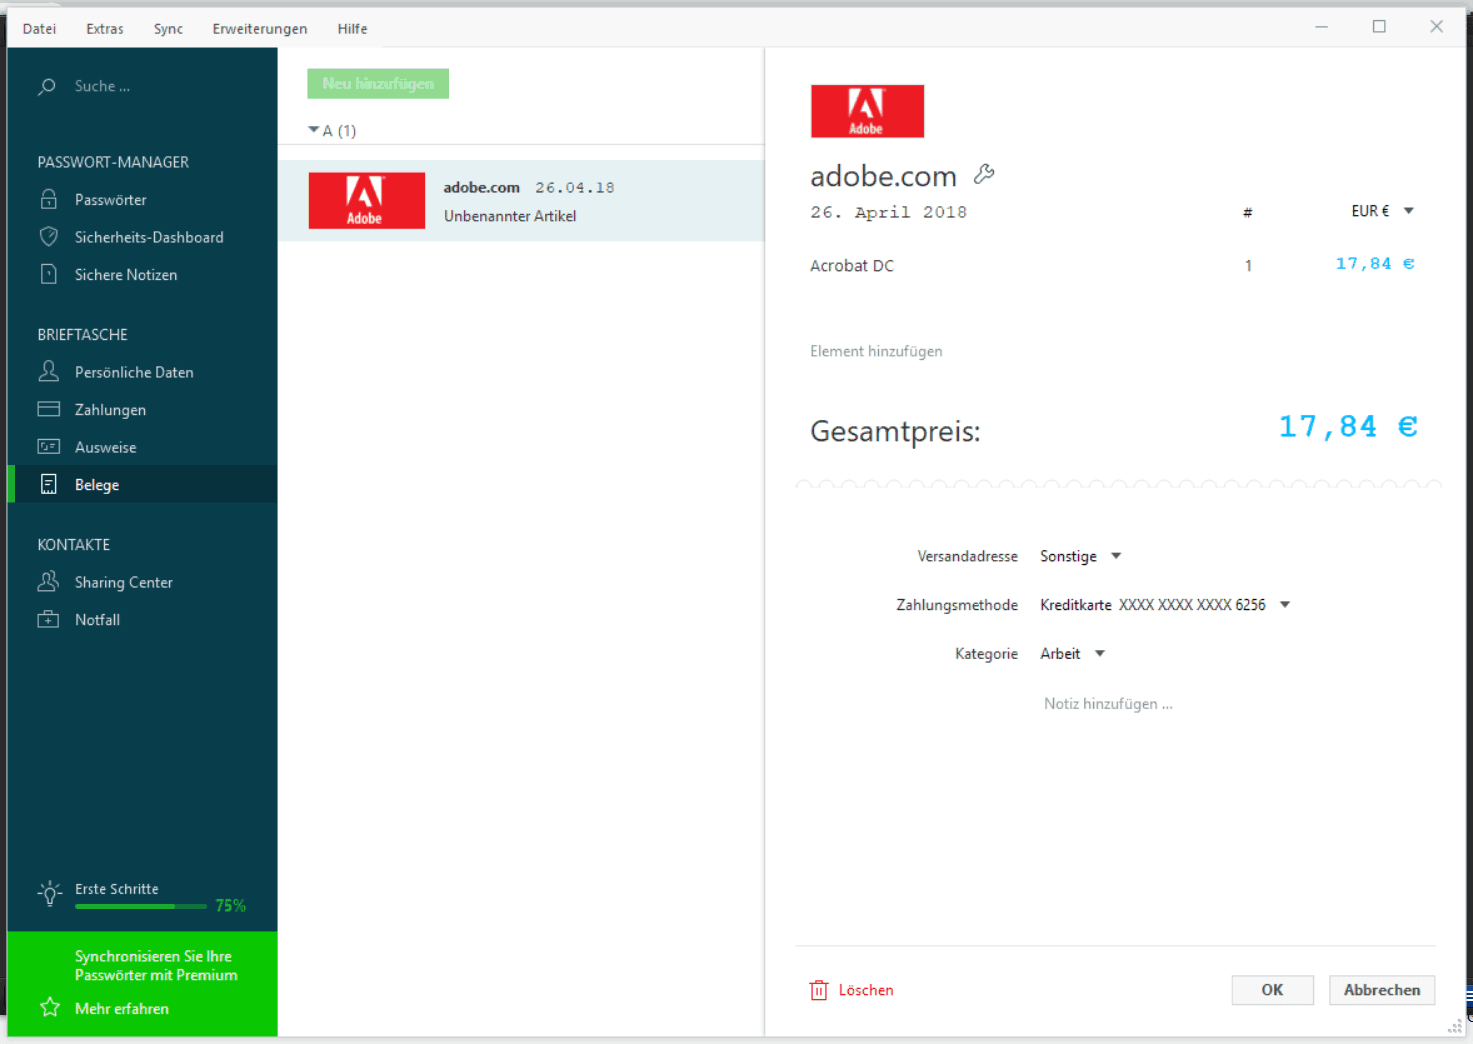This screenshot has height=1044, width=1473.
Task: Click the Notiz hinzufügen field
Action: 1108,704
